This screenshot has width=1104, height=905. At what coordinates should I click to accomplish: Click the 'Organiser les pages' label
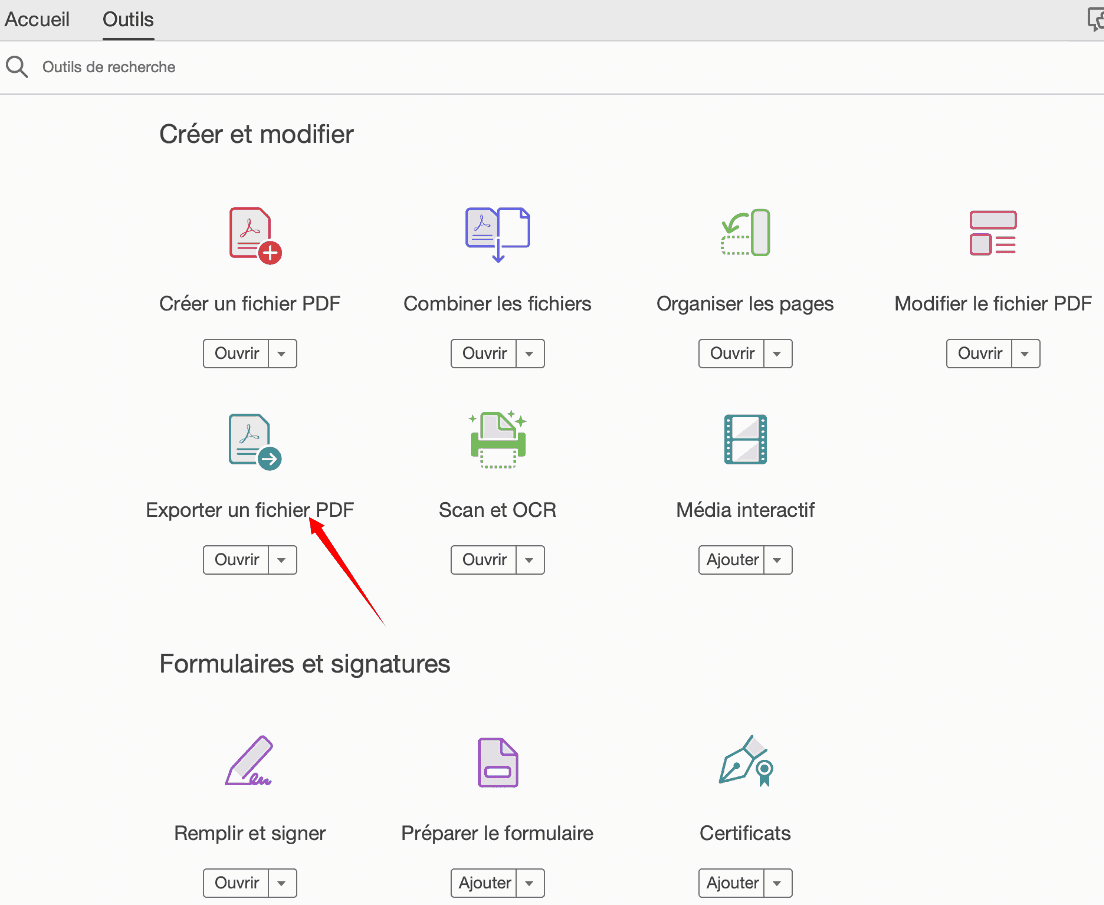746,304
